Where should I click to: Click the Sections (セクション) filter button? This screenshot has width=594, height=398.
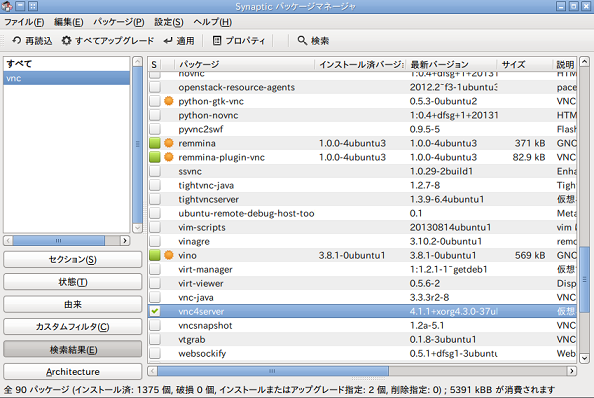coord(73,260)
